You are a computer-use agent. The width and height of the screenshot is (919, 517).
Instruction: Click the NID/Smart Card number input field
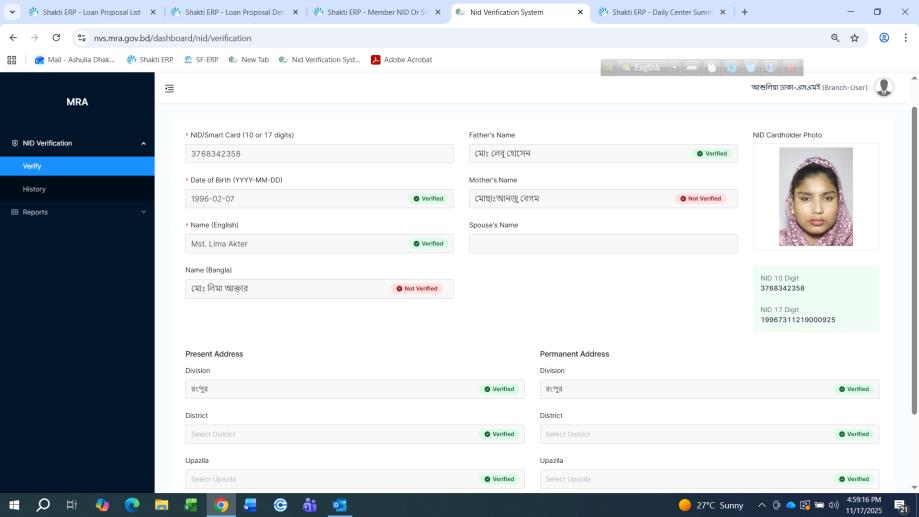(318, 154)
